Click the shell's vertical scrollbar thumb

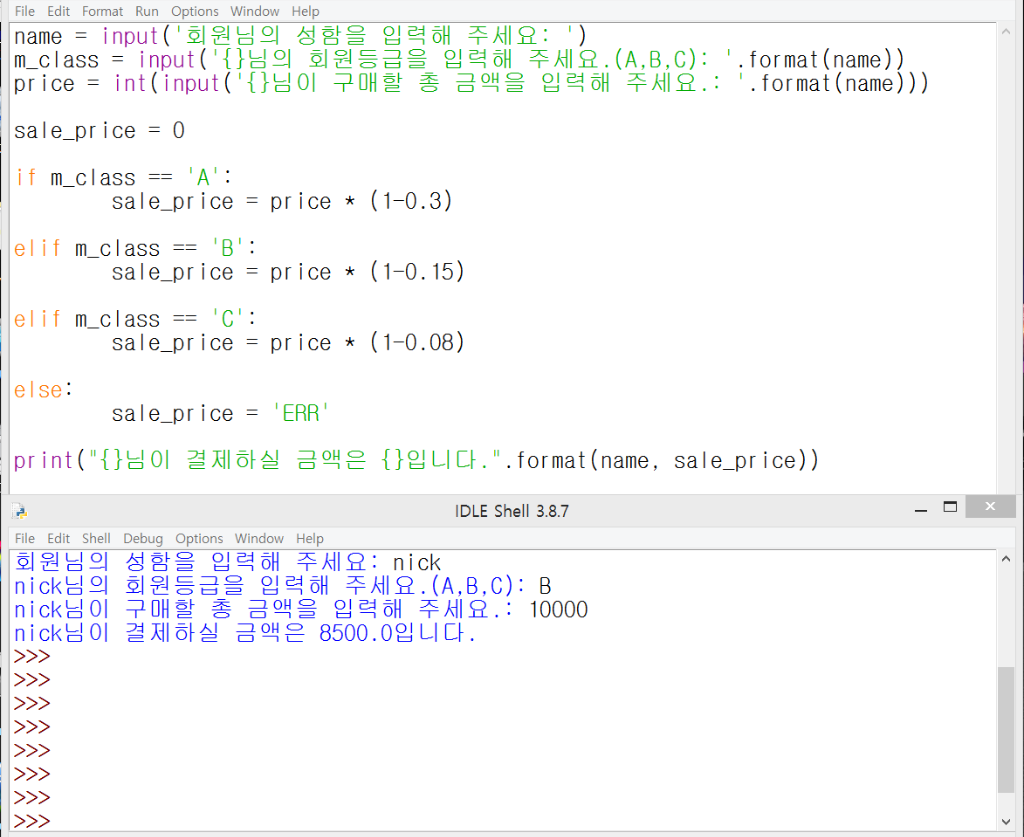[1006, 728]
